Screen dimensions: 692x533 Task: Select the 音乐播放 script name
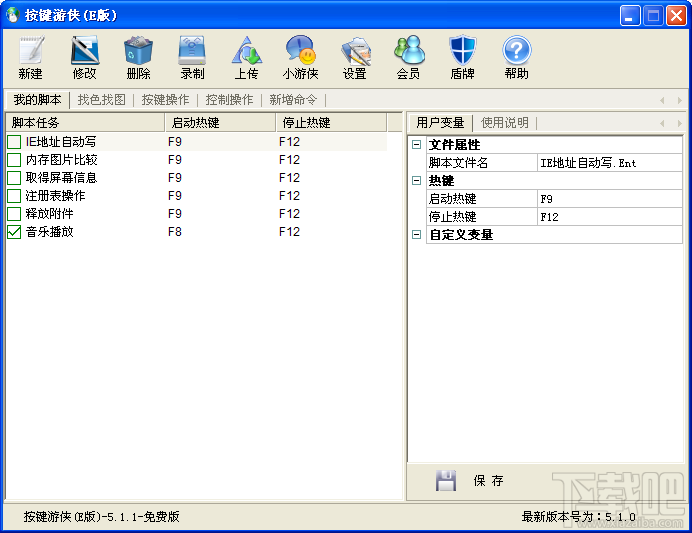tap(49, 232)
